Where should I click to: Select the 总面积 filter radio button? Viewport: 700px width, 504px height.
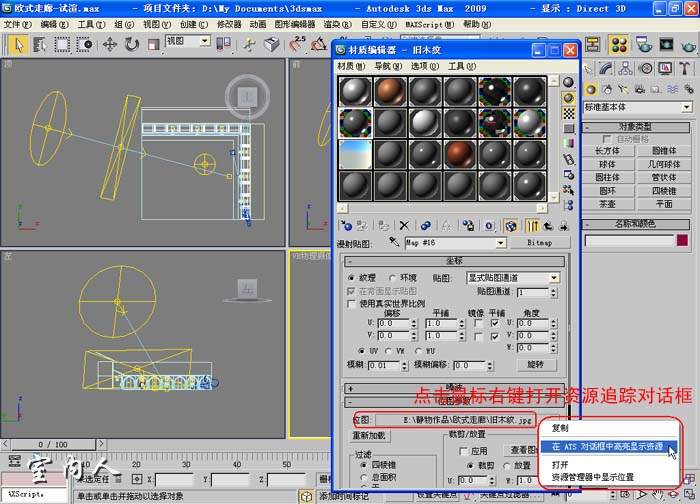click(363, 478)
